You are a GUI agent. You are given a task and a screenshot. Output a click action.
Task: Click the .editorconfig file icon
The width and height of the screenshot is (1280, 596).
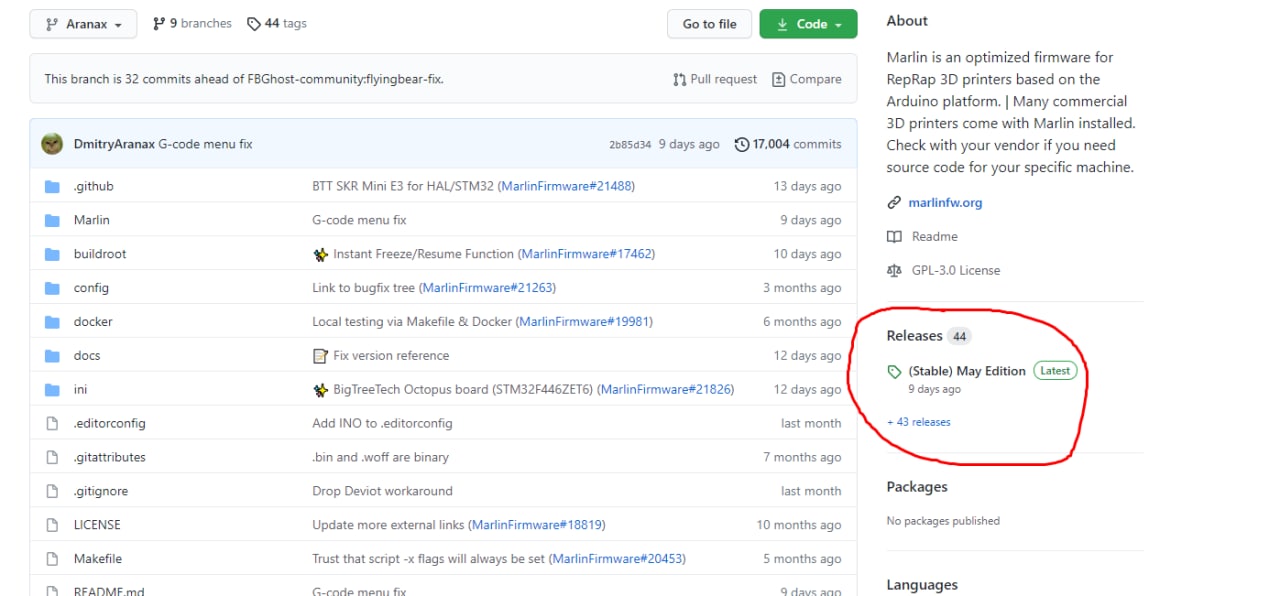click(x=53, y=423)
